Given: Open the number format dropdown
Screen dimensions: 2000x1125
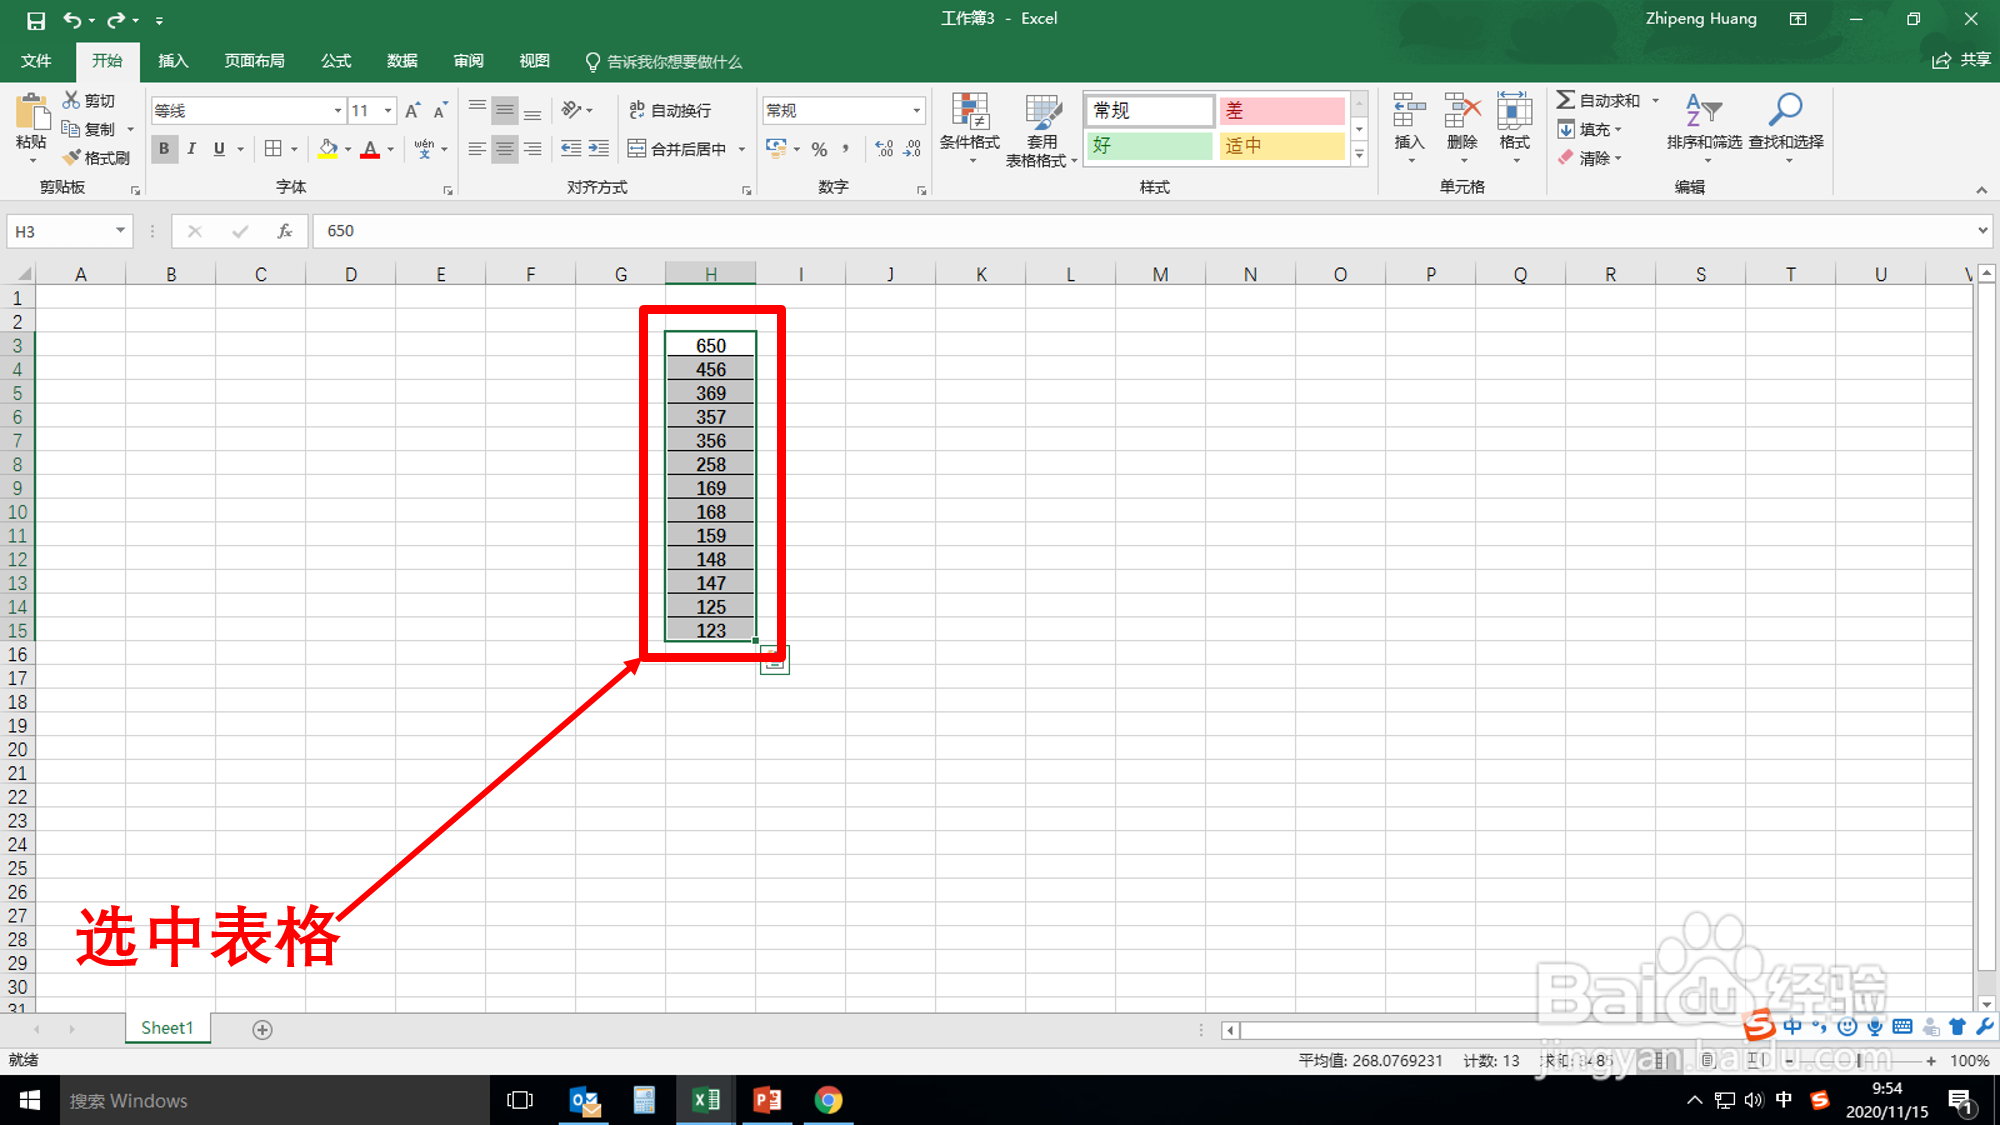Looking at the screenshot, I should tap(915, 111).
